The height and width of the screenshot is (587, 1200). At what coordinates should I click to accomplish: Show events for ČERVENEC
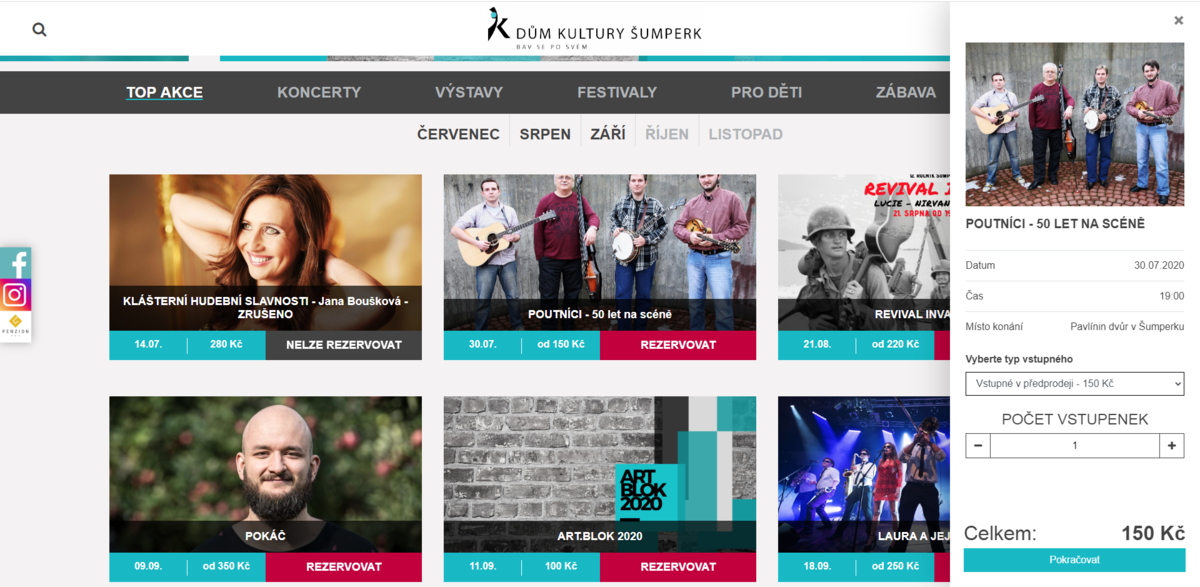pos(458,134)
